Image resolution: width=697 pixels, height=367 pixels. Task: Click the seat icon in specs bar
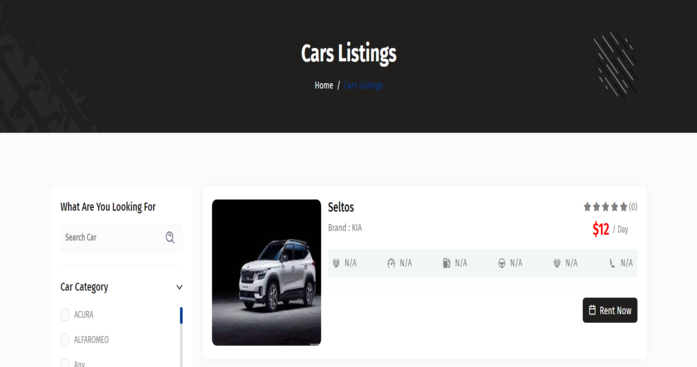(612, 263)
